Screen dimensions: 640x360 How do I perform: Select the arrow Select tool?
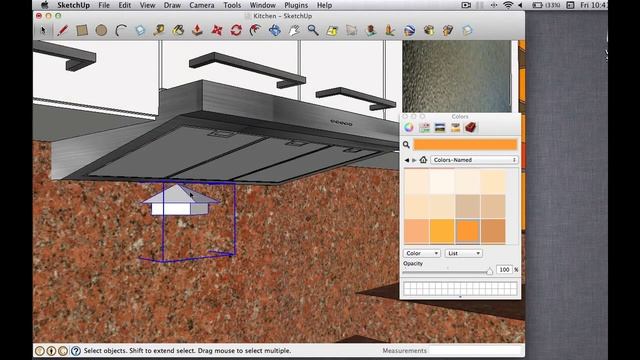pyautogui.click(x=43, y=30)
